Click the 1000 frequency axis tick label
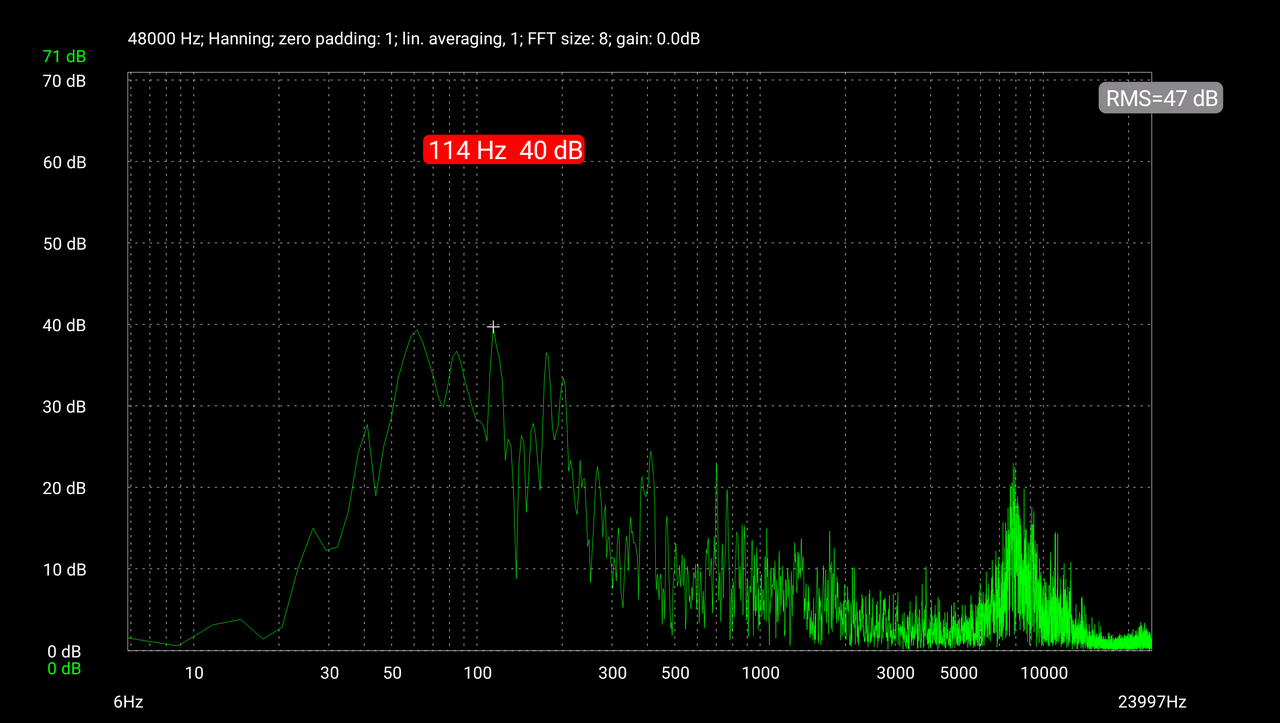 760,673
